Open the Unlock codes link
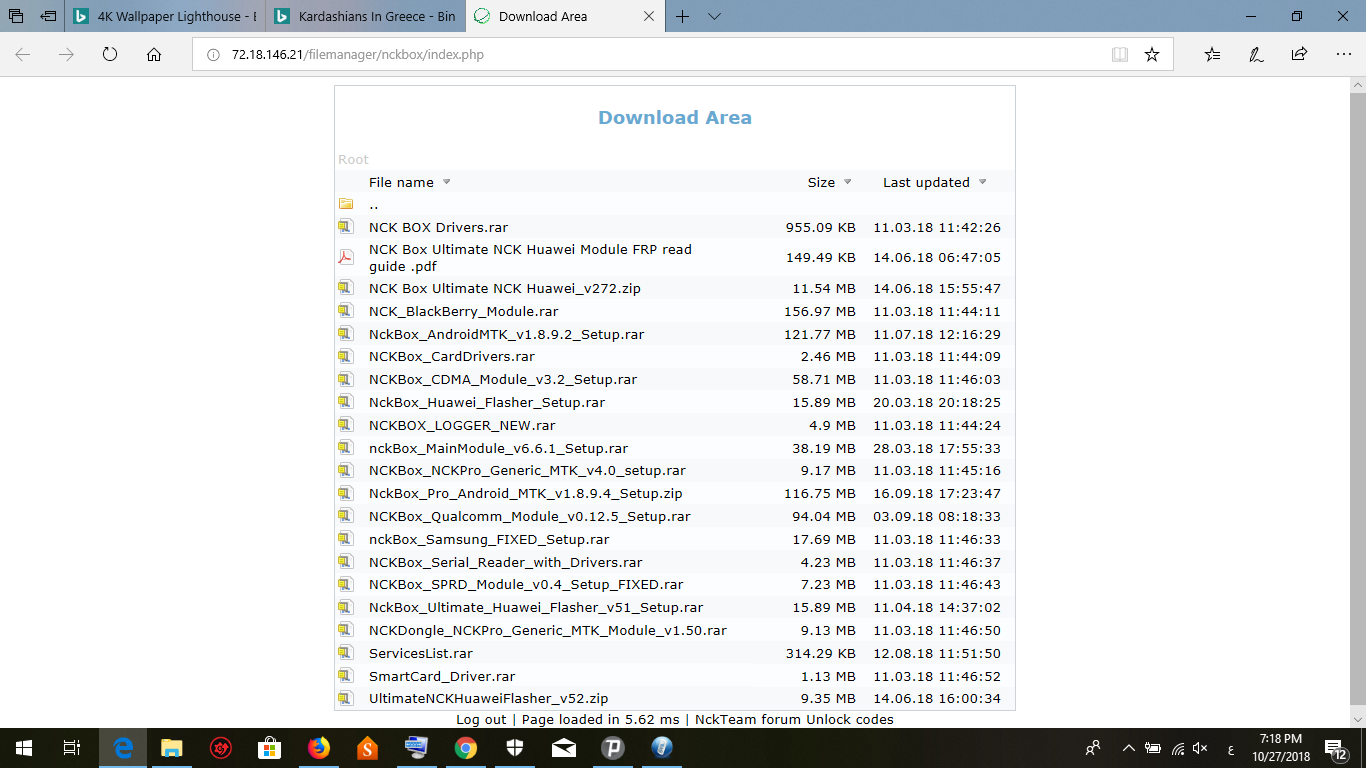The width and height of the screenshot is (1366, 768). pos(851,719)
